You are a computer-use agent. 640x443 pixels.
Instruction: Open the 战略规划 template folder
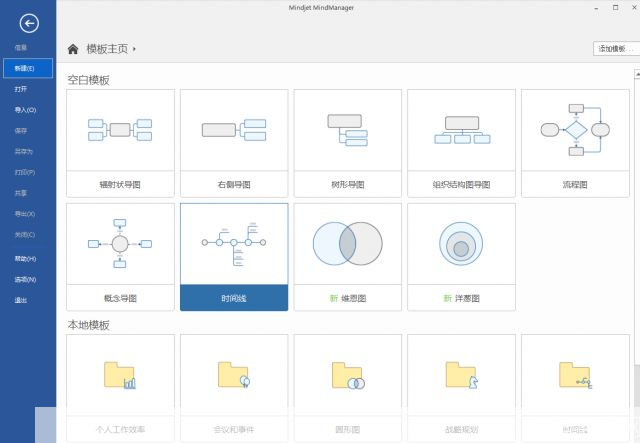[x=461, y=388]
